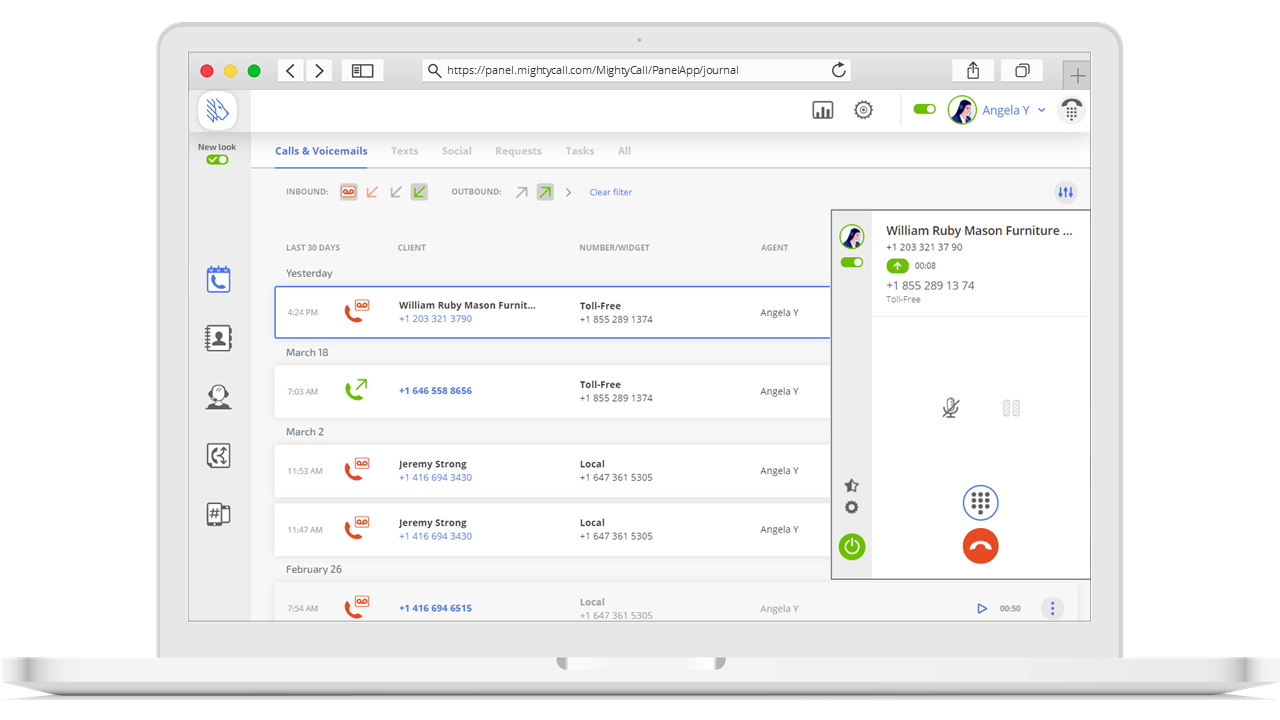Open the Reports chart icon
This screenshot has width=1280, height=720.
[x=822, y=110]
